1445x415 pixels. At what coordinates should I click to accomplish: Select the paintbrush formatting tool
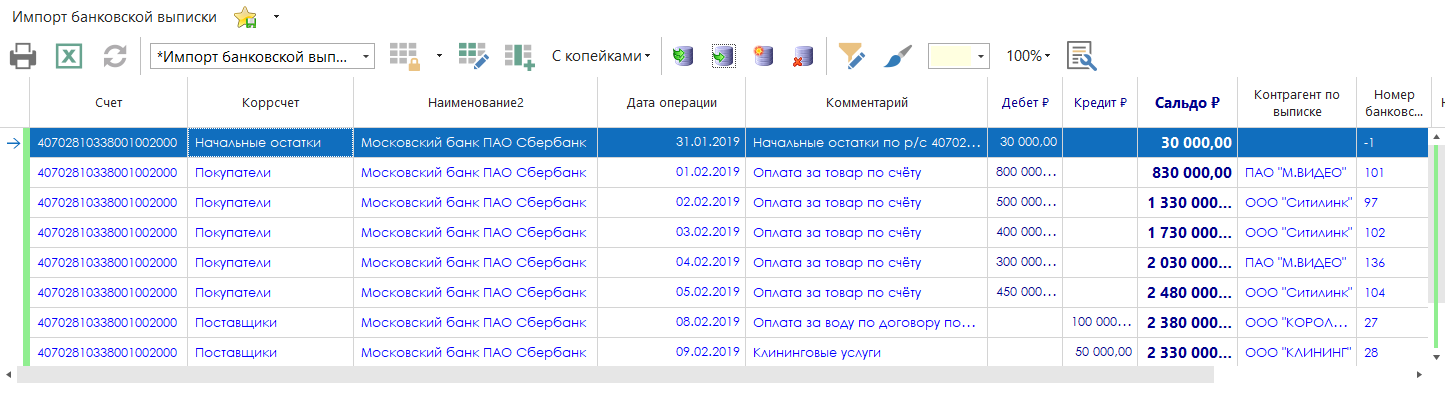[x=897, y=57]
